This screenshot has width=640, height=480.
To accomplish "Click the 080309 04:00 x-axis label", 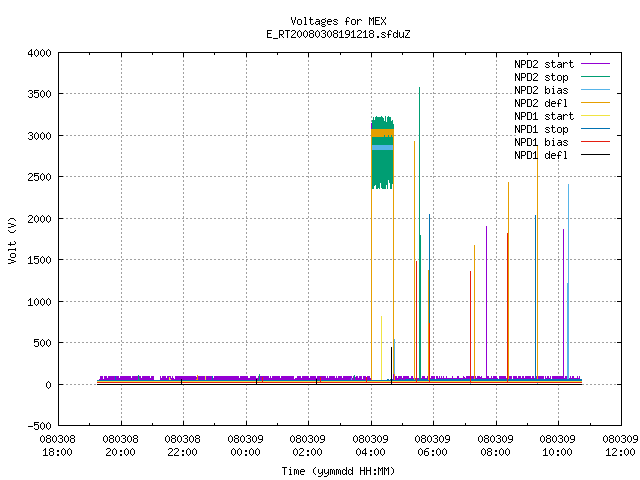I will pos(370,445).
